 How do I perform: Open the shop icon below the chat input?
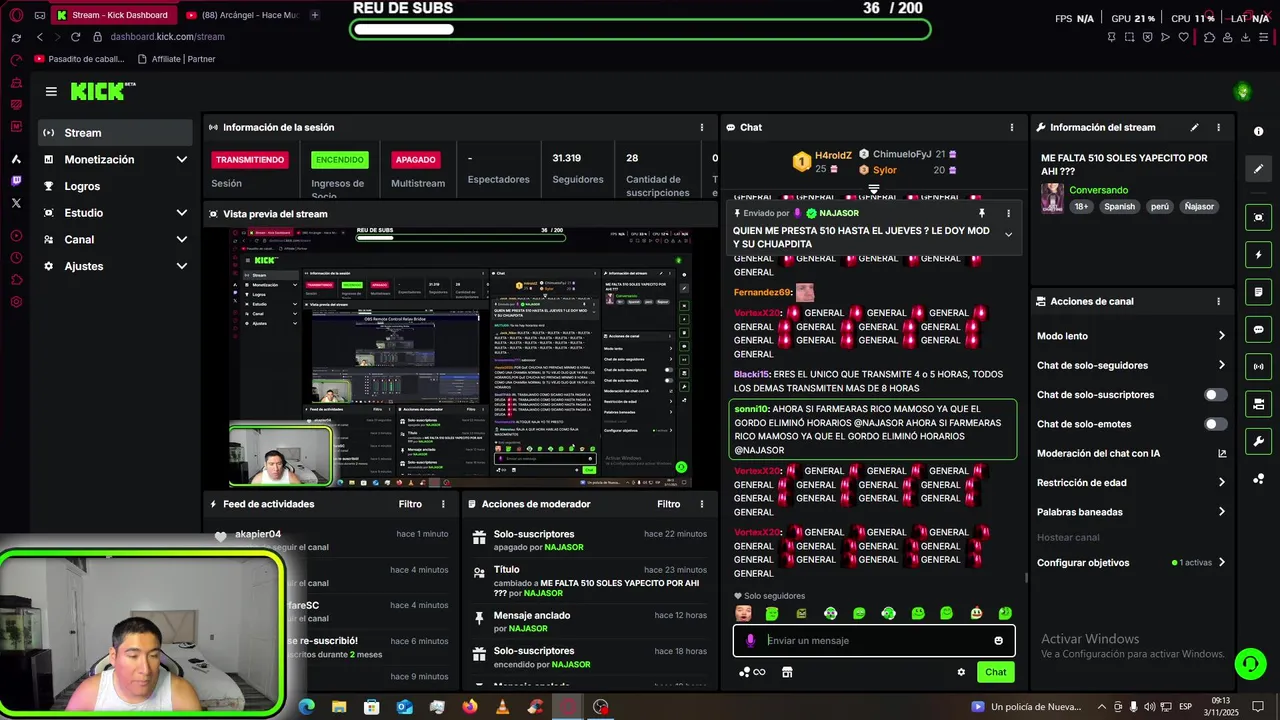[787, 672]
